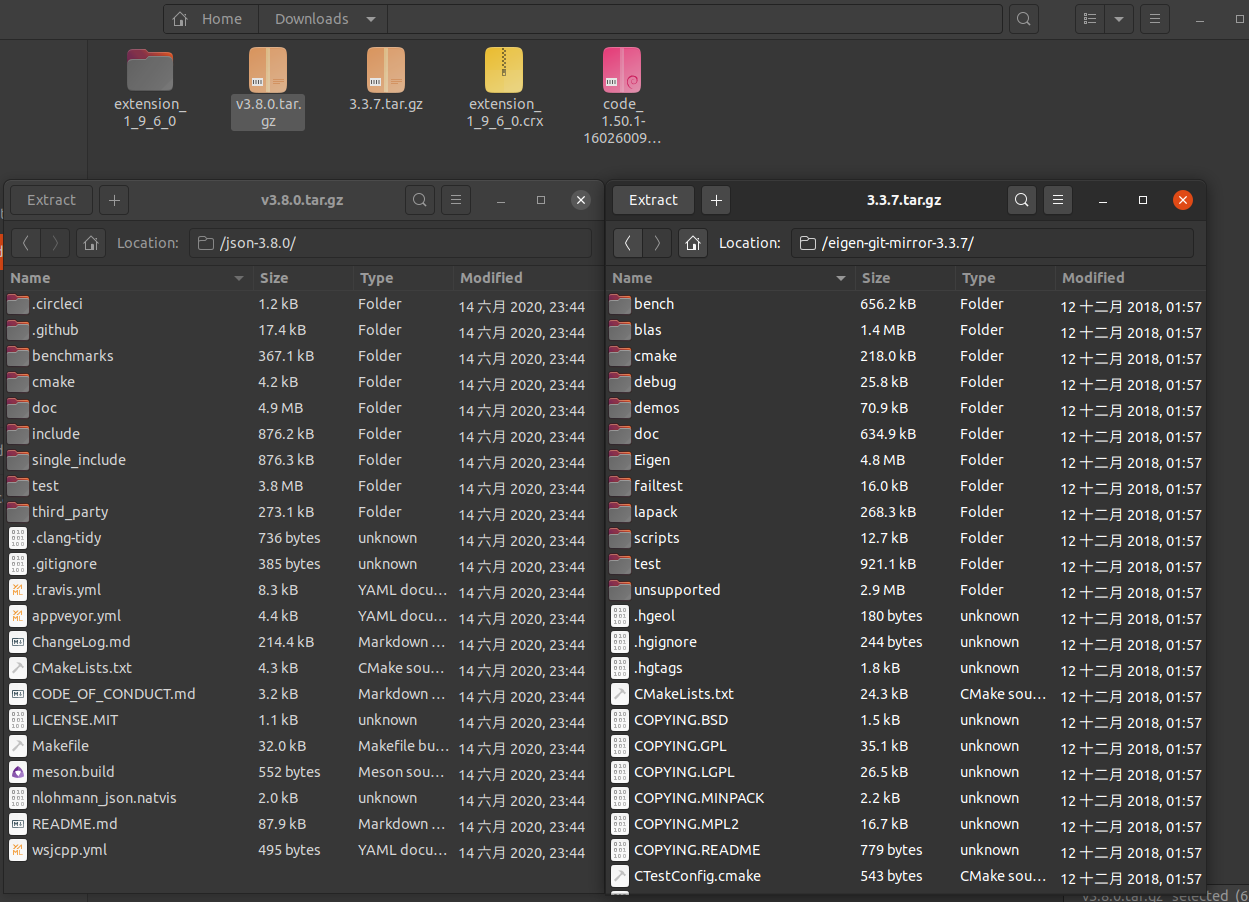Open view options dropdown arrow in Files toolbar

[1119, 19]
